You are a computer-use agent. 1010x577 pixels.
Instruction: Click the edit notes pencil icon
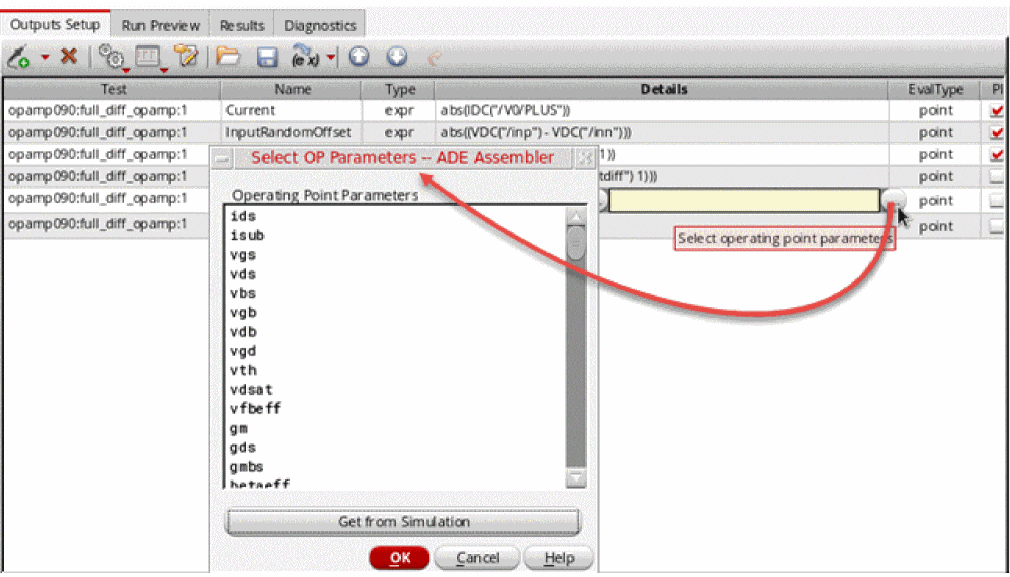point(187,57)
